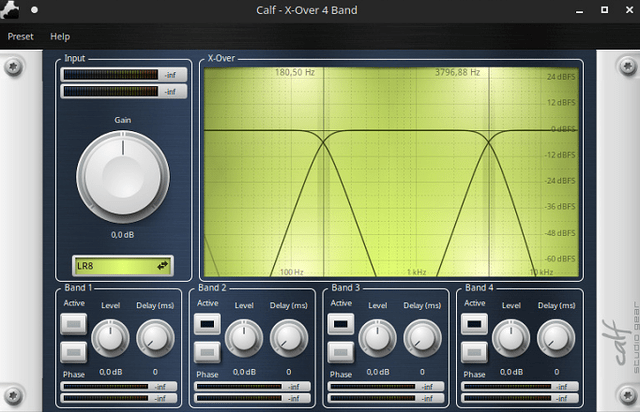
Task: Click Band 3 Delay value 0
Action: 422,372
